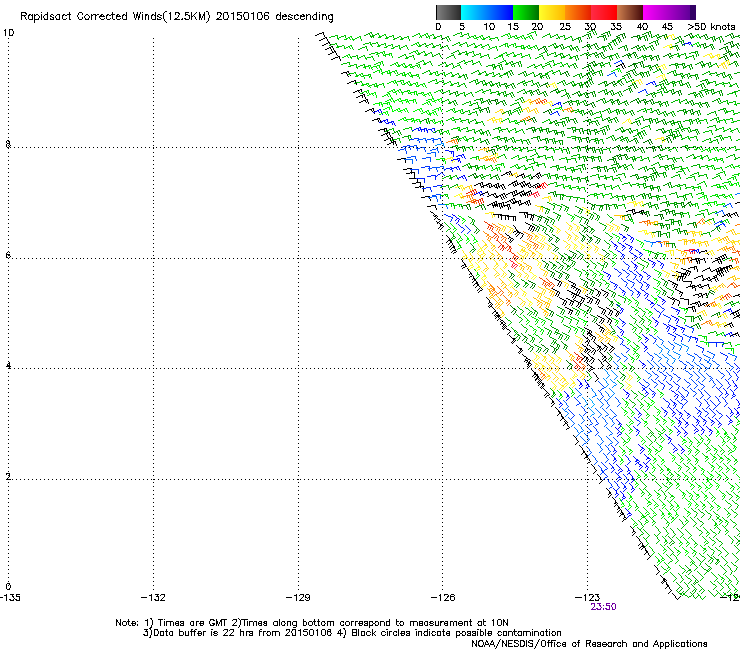Click the note 'Data buffer is 22 hrs from 20150106'
Viewport: 740px width, 650px height.
pyautogui.click(x=241, y=633)
